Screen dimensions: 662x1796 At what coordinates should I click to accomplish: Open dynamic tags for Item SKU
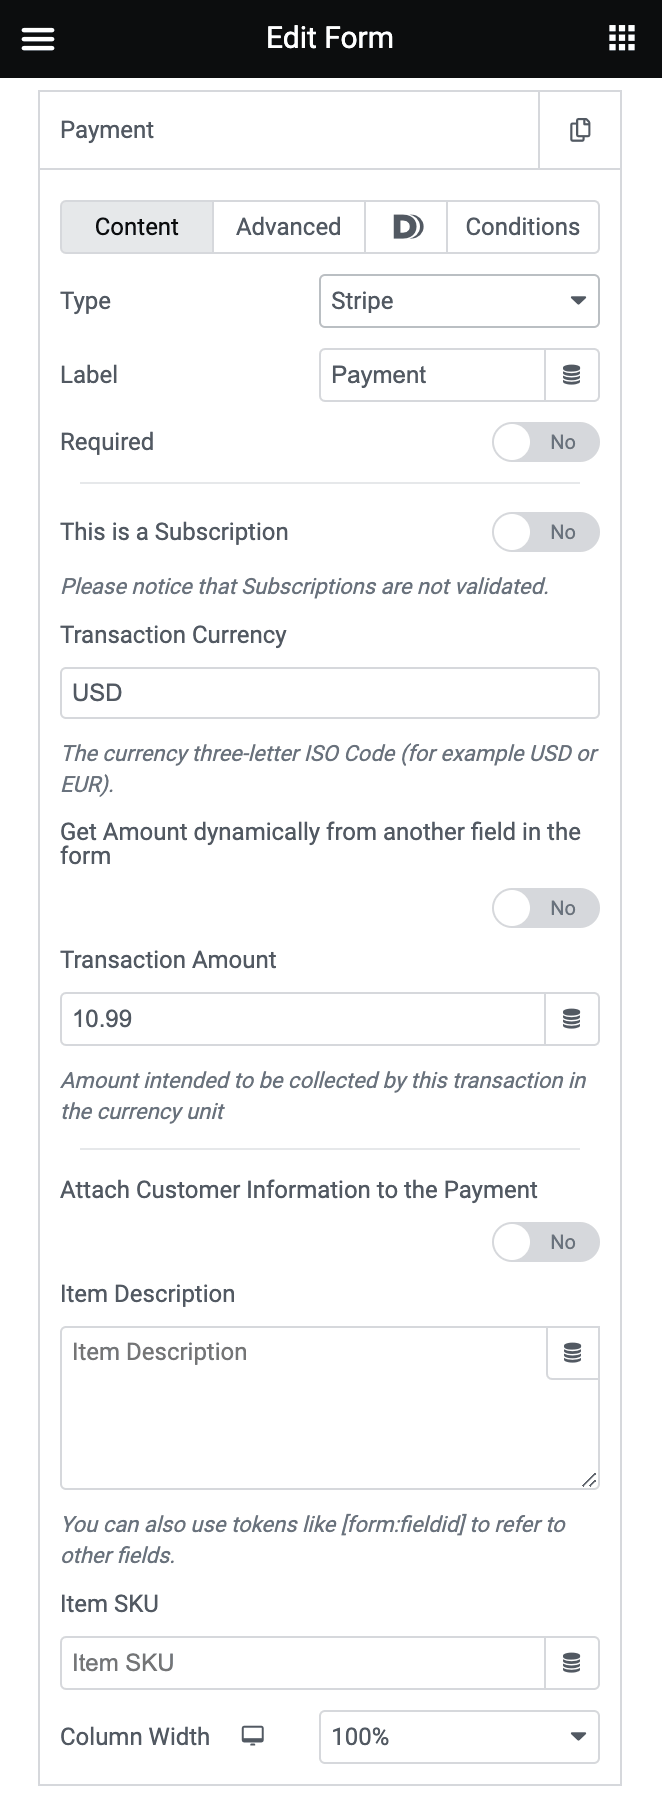pos(572,1663)
